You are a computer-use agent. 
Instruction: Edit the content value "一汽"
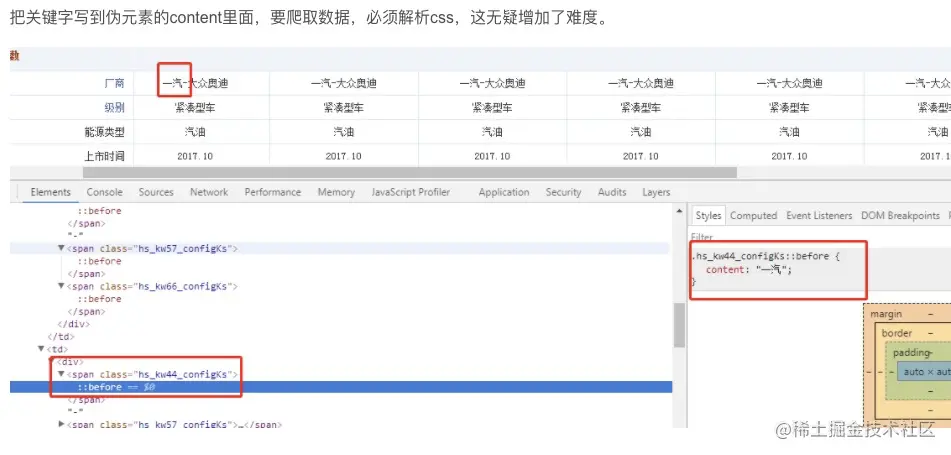[771, 269]
